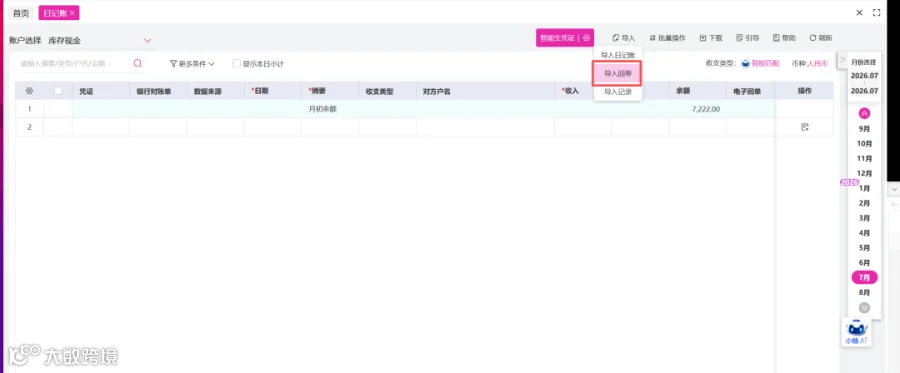Viewport: 900px width, 373px height.
Task: Click the first 2026.07 start date
Action: 864,76
